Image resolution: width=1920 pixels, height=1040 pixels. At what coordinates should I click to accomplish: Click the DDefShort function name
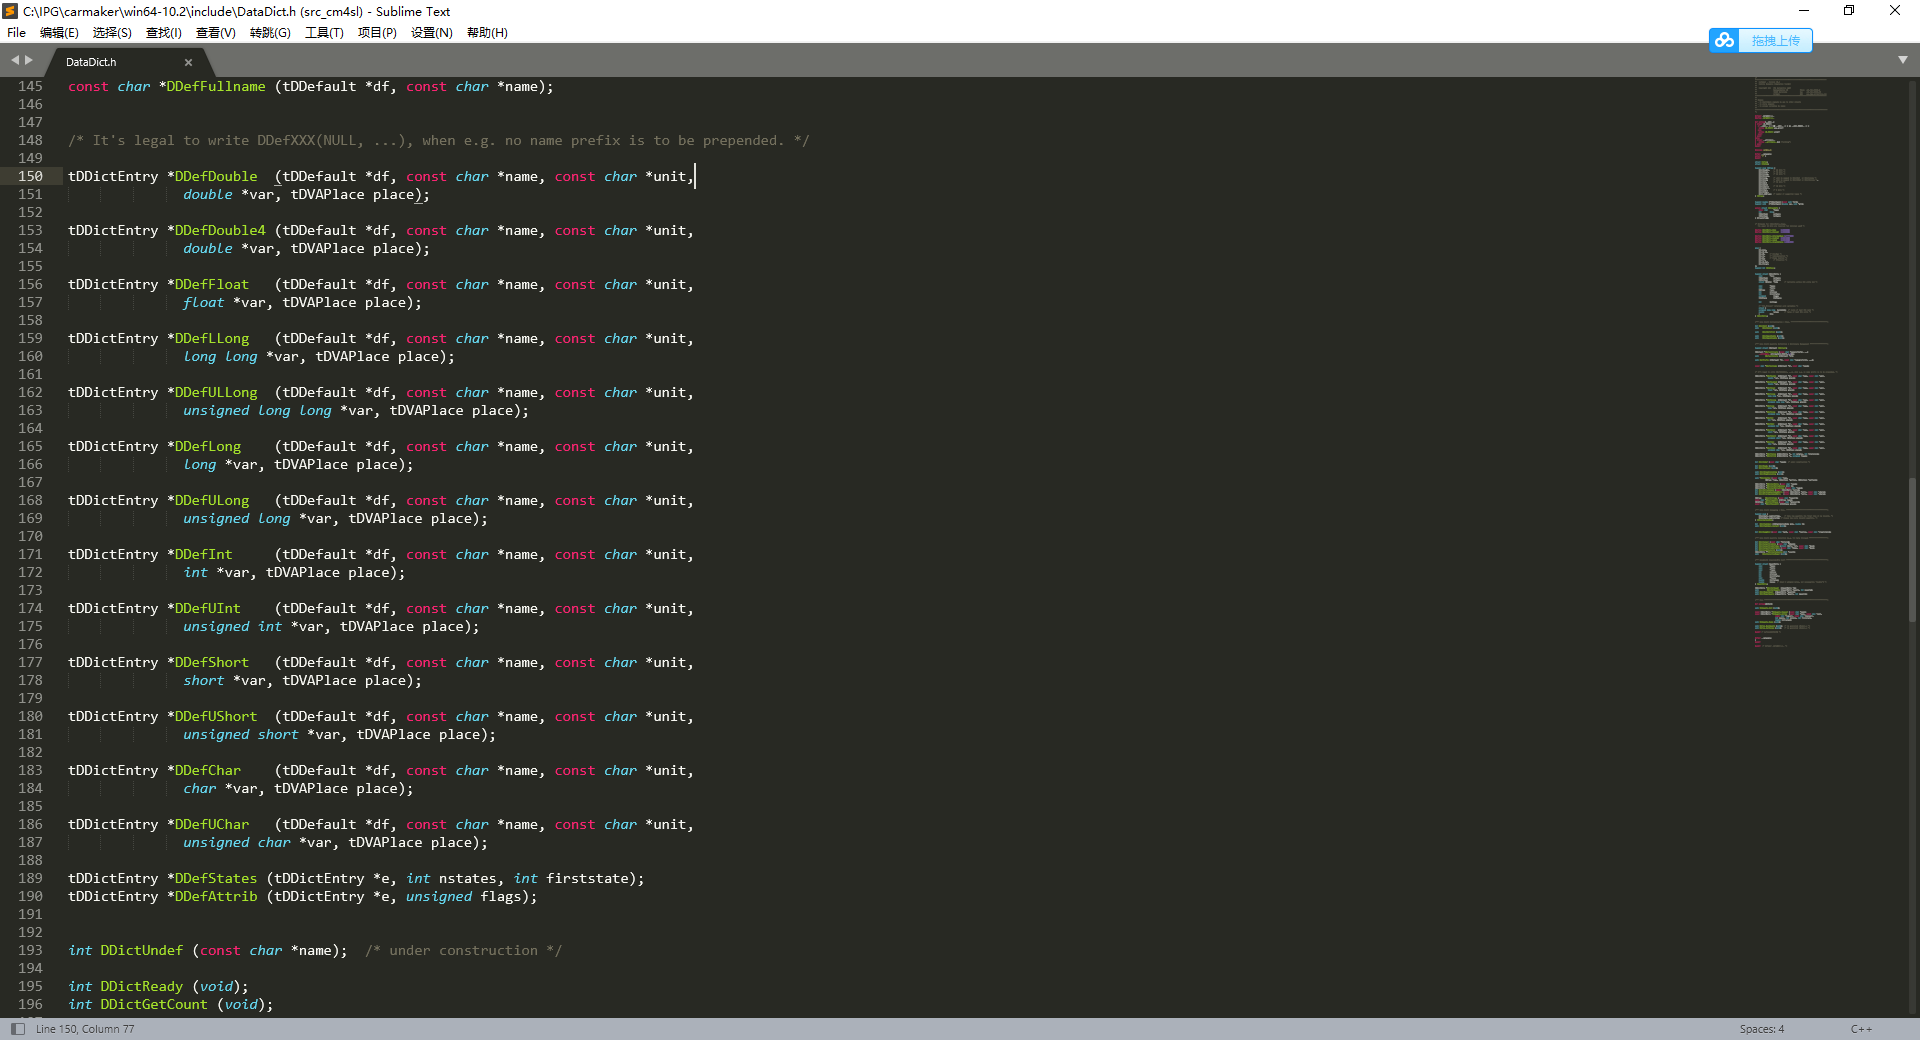[212, 663]
